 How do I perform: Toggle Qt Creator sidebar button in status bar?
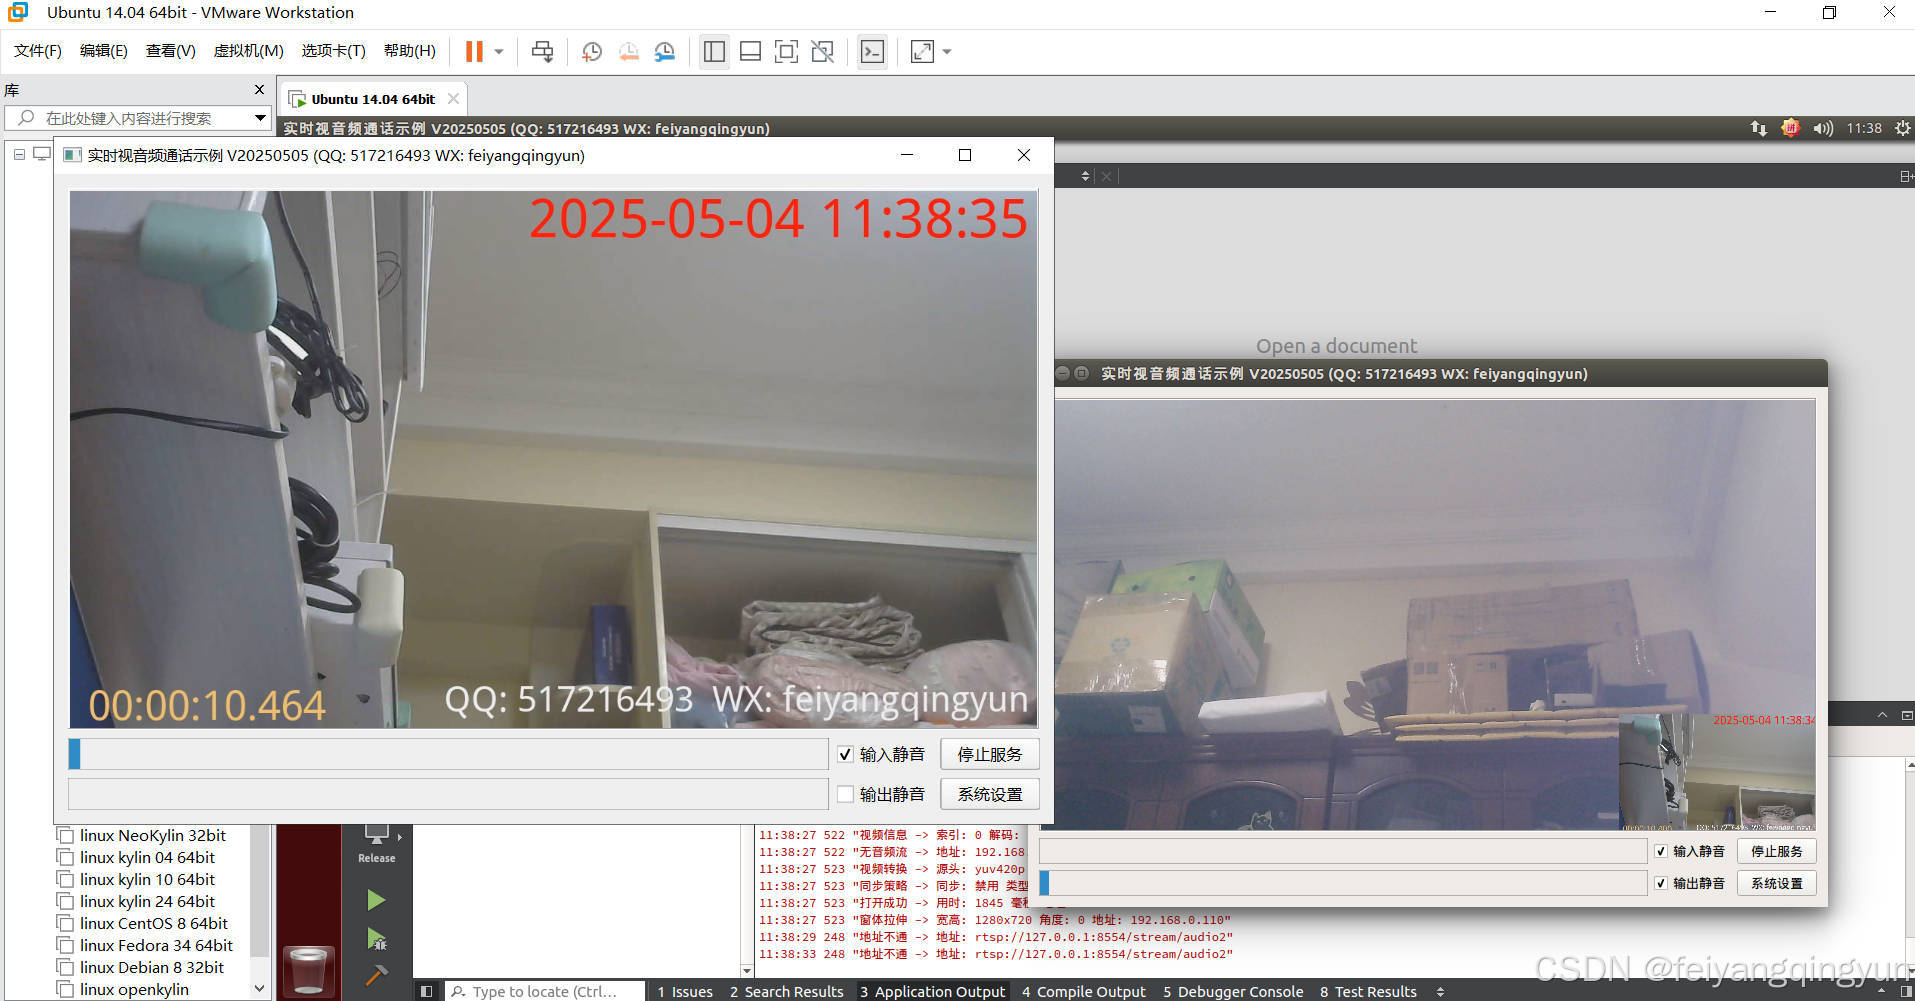pyautogui.click(x=427, y=991)
